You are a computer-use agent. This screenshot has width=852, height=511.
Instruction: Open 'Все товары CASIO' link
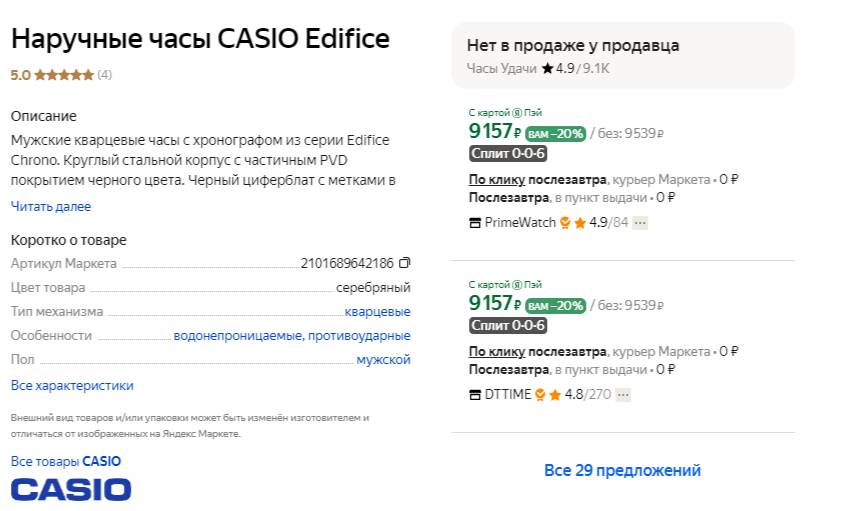[x=66, y=461]
